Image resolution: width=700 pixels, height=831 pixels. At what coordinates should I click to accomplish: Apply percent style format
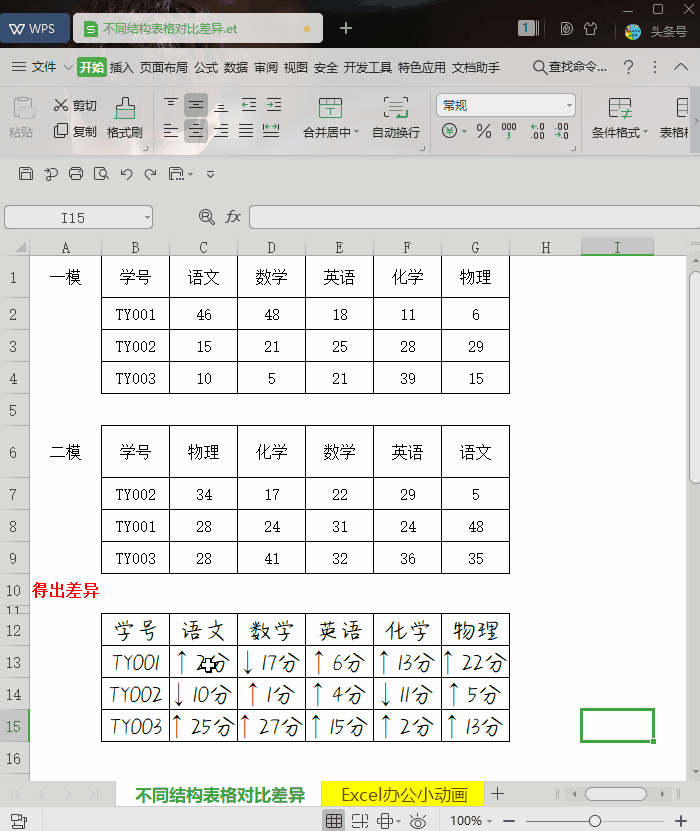pyautogui.click(x=484, y=131)
